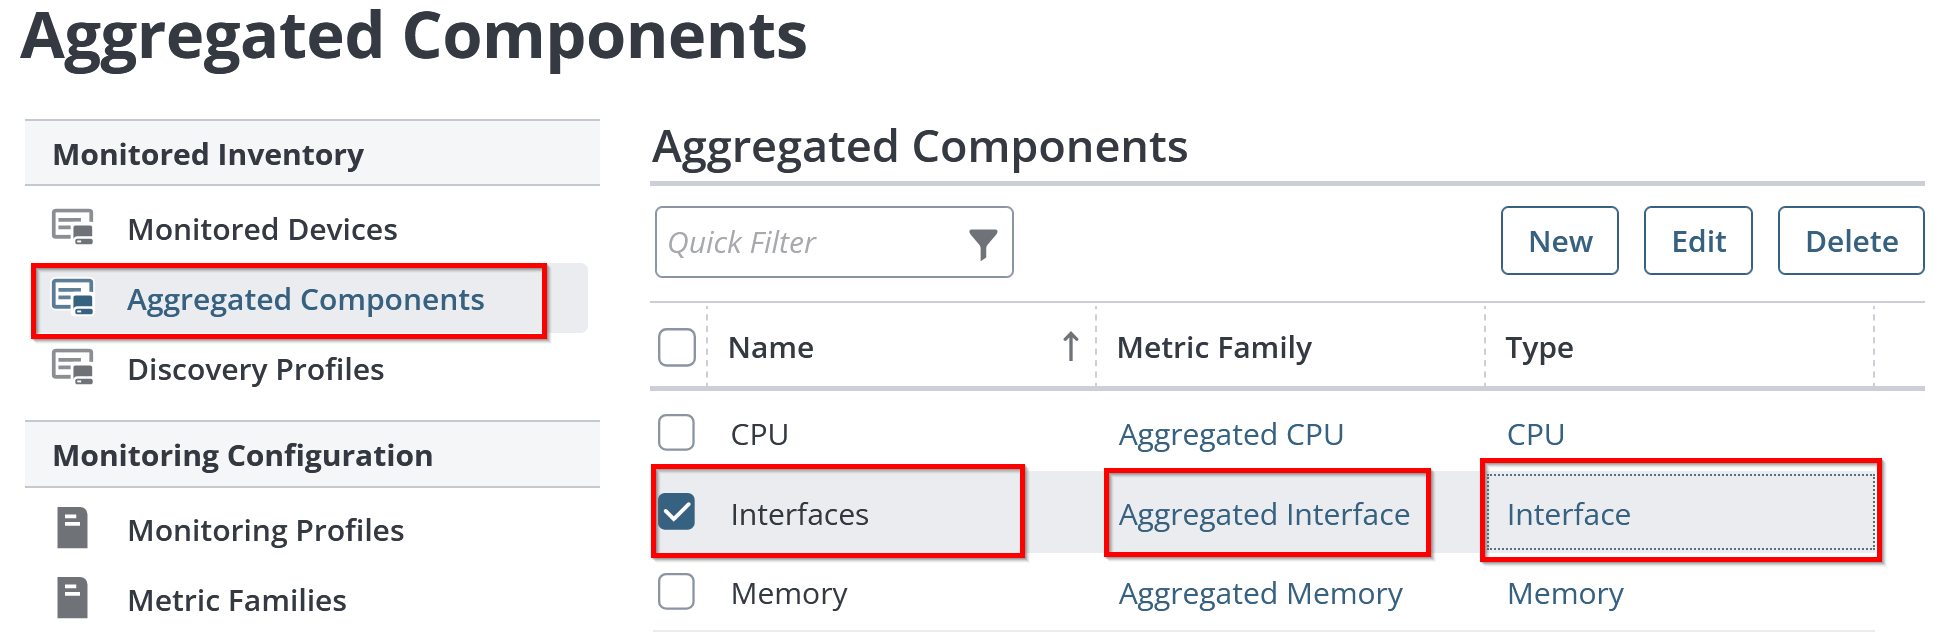Uncheck the Interfaces row checkbox
This screenshot has height=639, width=1945.
[677, 512]
